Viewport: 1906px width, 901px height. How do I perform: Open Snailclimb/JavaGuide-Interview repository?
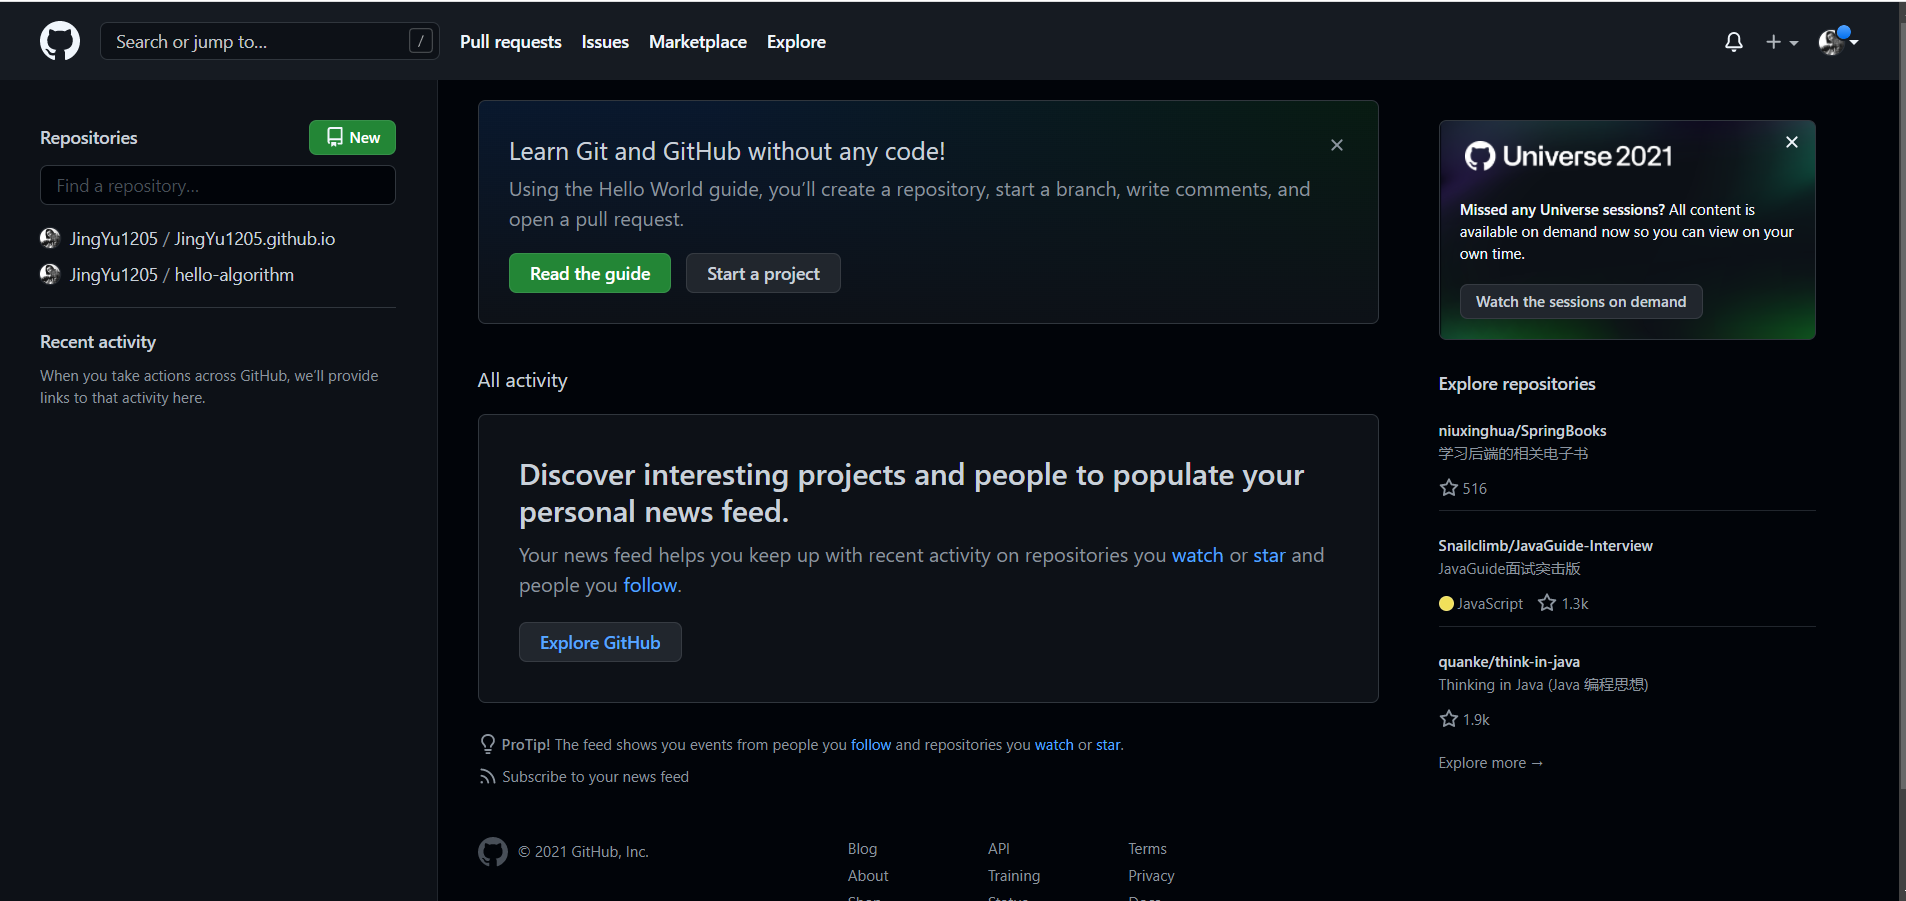coord(1545,546)
